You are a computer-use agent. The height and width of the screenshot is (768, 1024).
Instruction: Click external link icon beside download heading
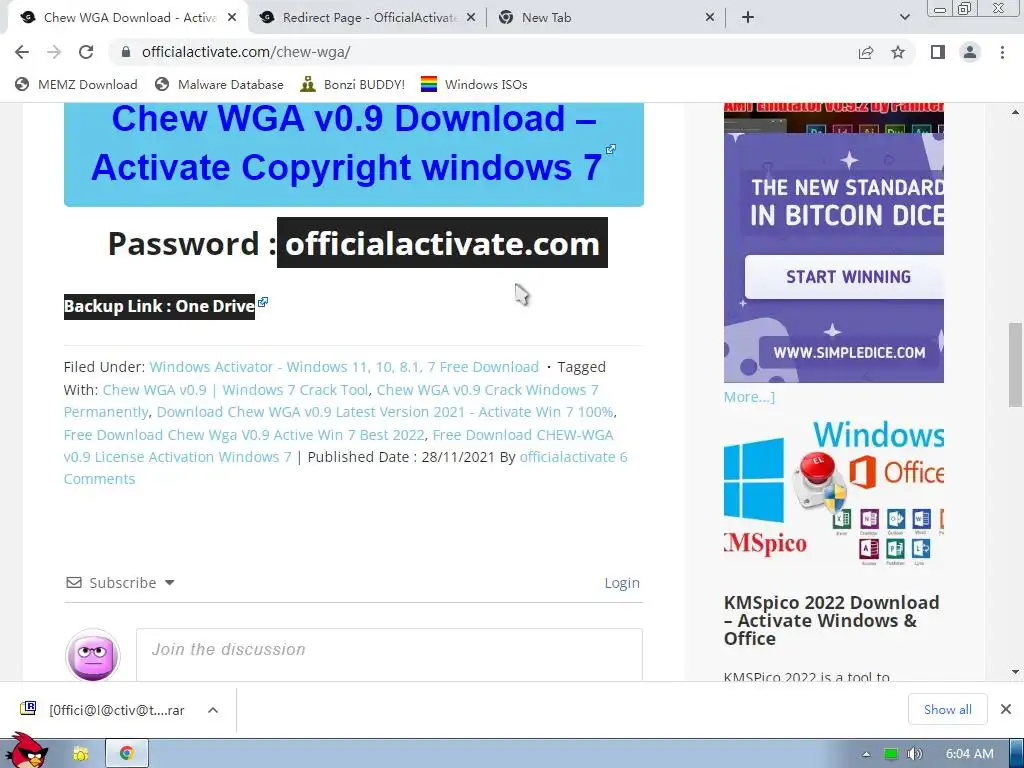[611, 150]
